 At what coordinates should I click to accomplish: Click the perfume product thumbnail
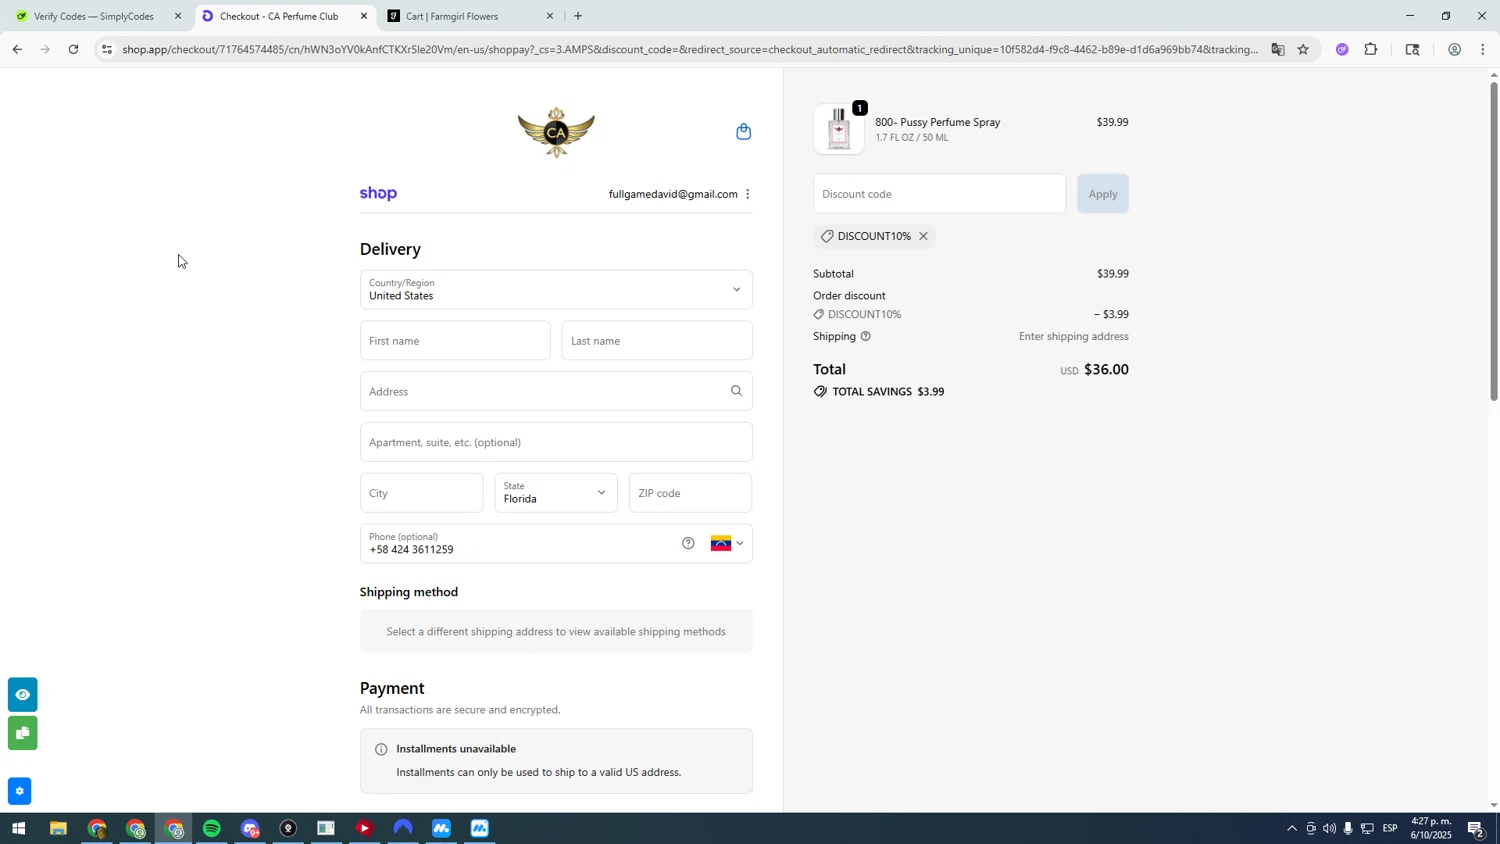[839, 129]
